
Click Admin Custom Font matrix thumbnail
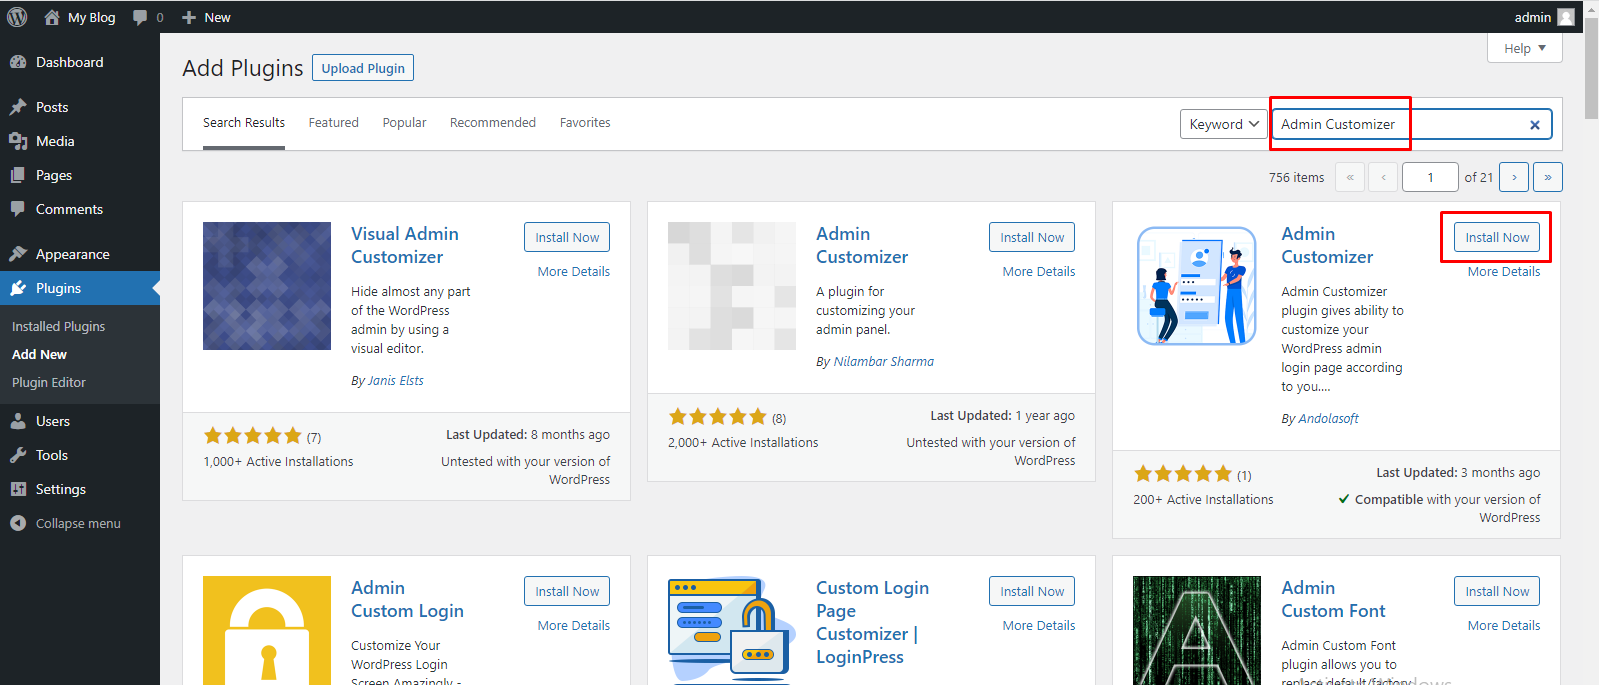1197,630
